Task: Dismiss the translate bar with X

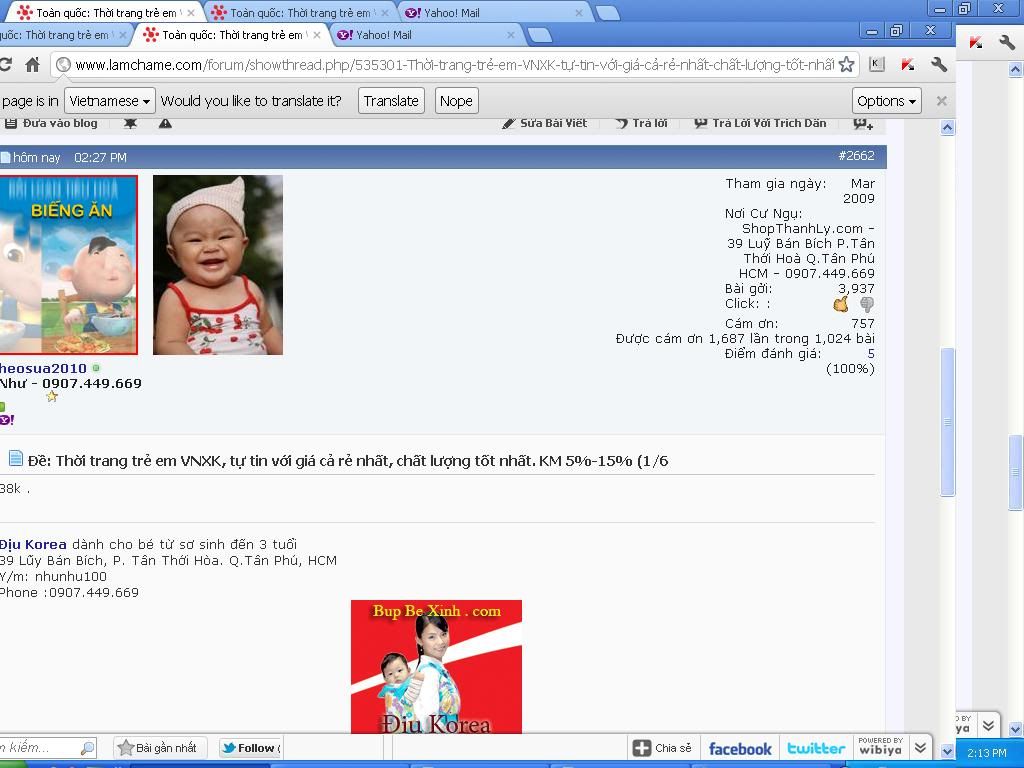Action: click(941, 101)
